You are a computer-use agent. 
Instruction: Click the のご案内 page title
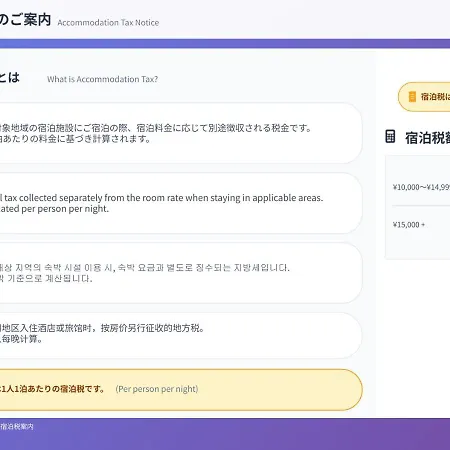[x=25, y=20]
